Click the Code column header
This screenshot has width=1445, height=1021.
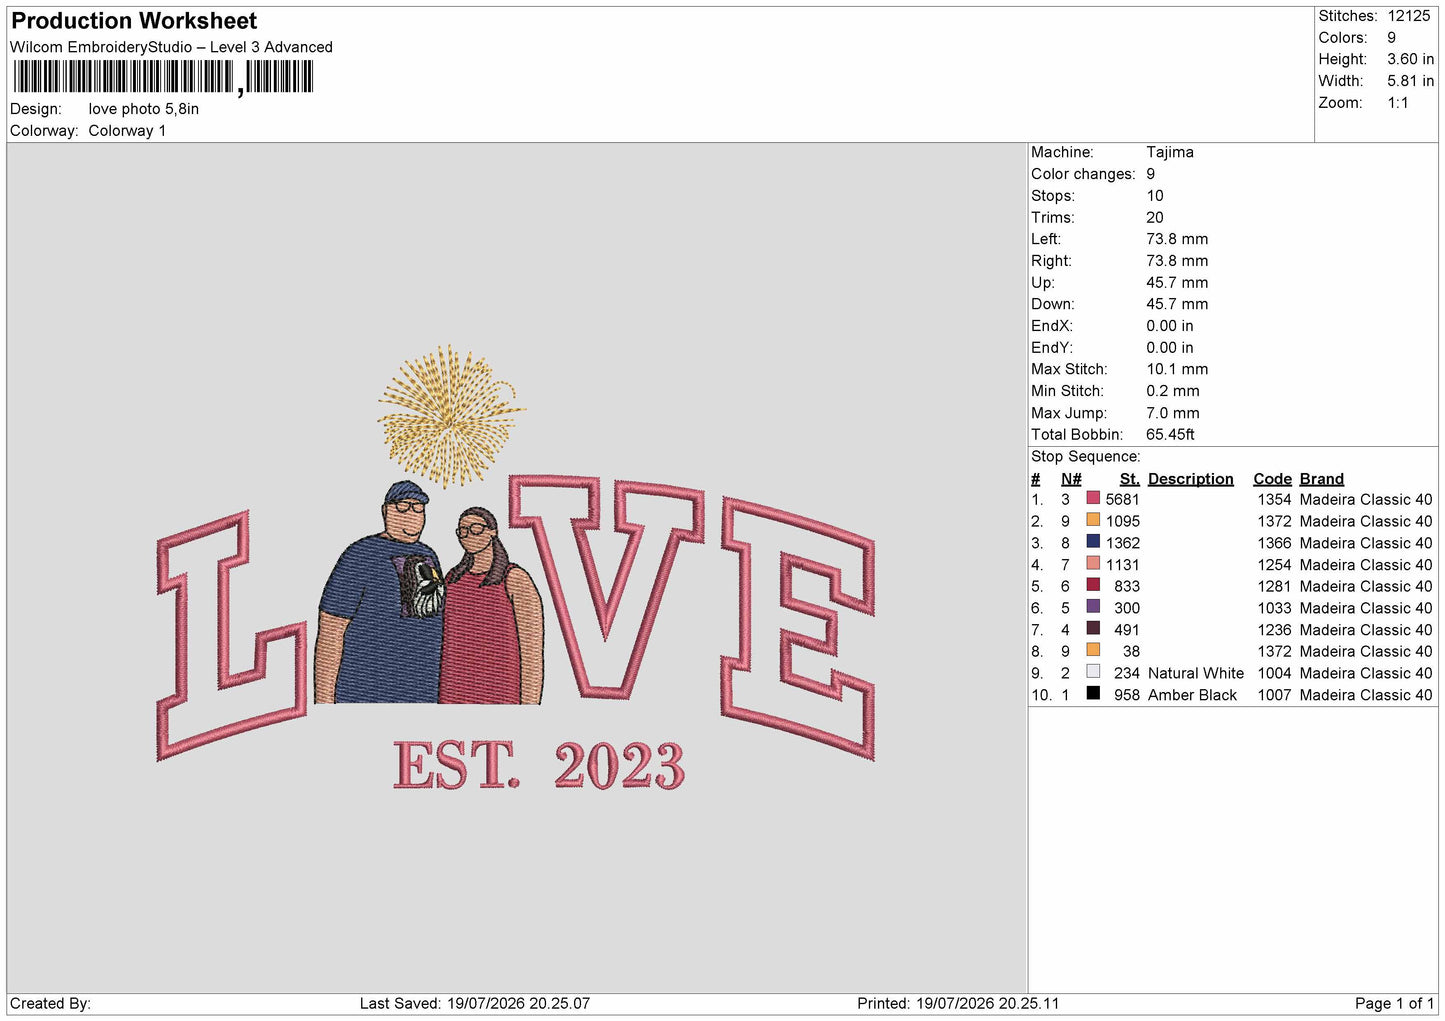click(1273, 479)
